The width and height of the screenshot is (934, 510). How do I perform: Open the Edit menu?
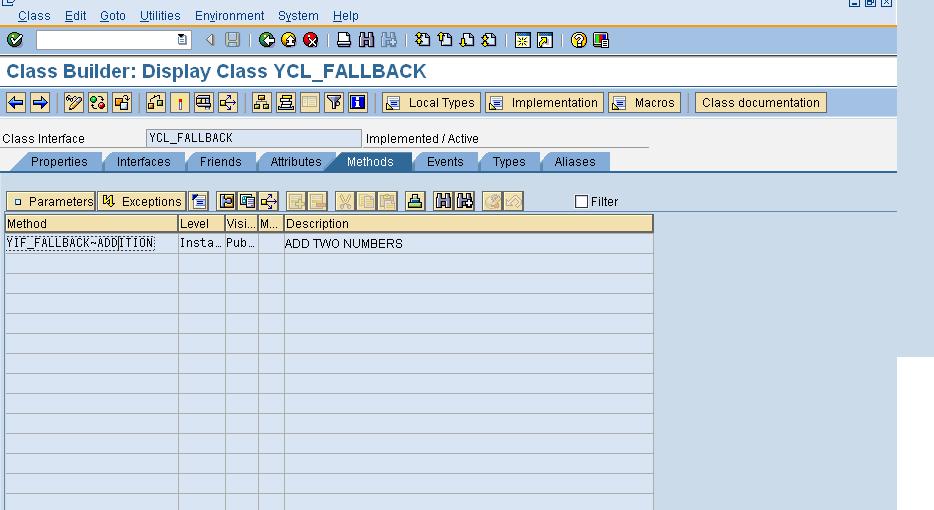76,15
